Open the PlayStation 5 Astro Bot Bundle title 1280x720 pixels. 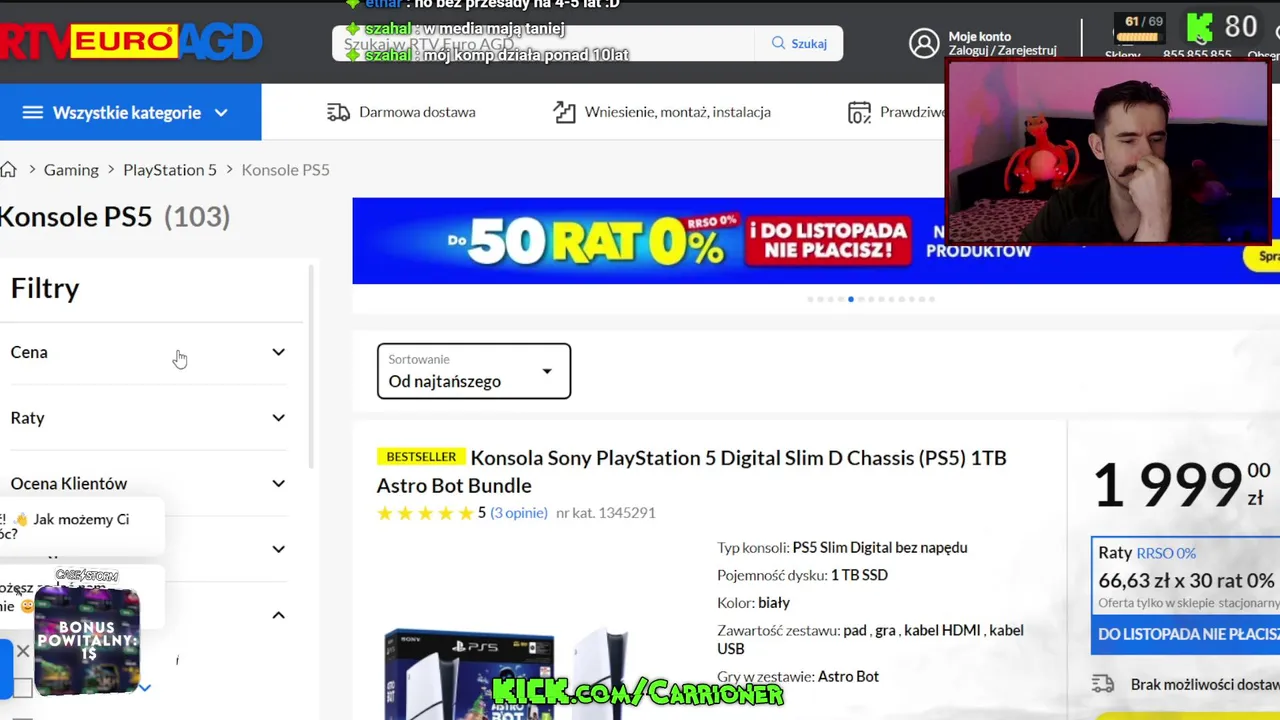pyautogui.click(x=691, y=471)
